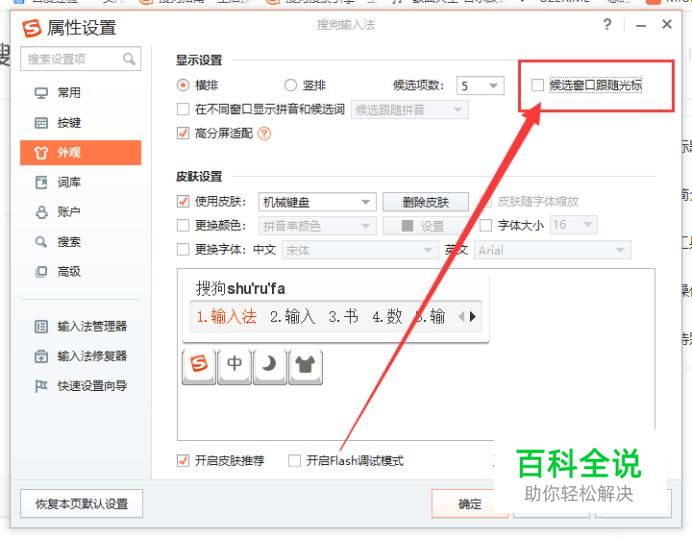Open the 机械键盘 skin dropdown
This screenshot has height=538, width=692.
coord(317,202)
